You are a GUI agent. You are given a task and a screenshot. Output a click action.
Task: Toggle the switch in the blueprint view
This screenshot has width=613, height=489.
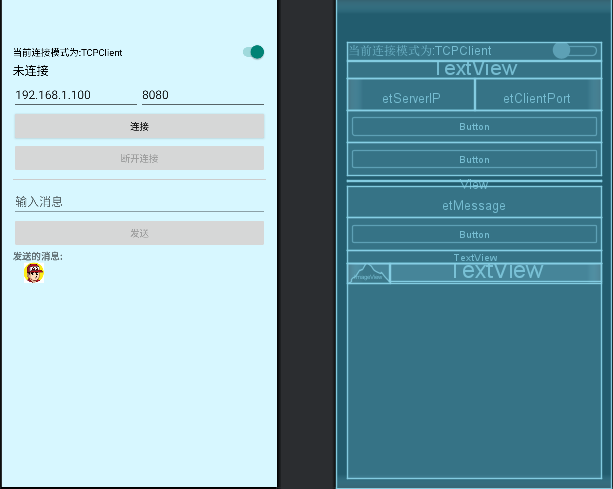(x=575, y=51)
